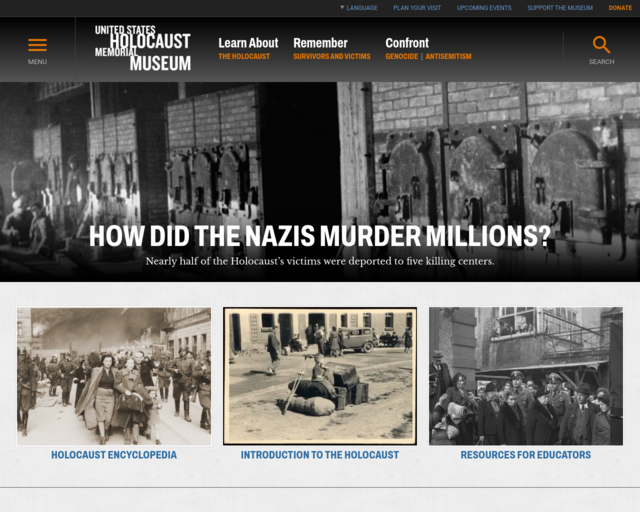
Task: Click the 'Nearly half of the Holocaust's victims' subtitle
Action: tap(320, 261)
